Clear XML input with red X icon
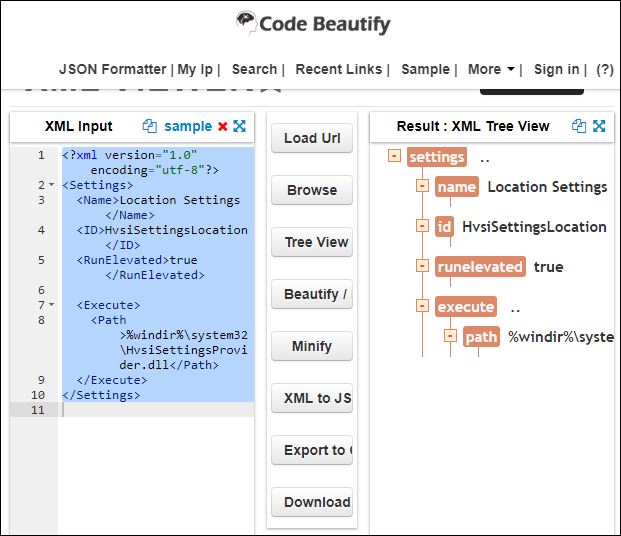The image size is (621, 536). point(223,126)
